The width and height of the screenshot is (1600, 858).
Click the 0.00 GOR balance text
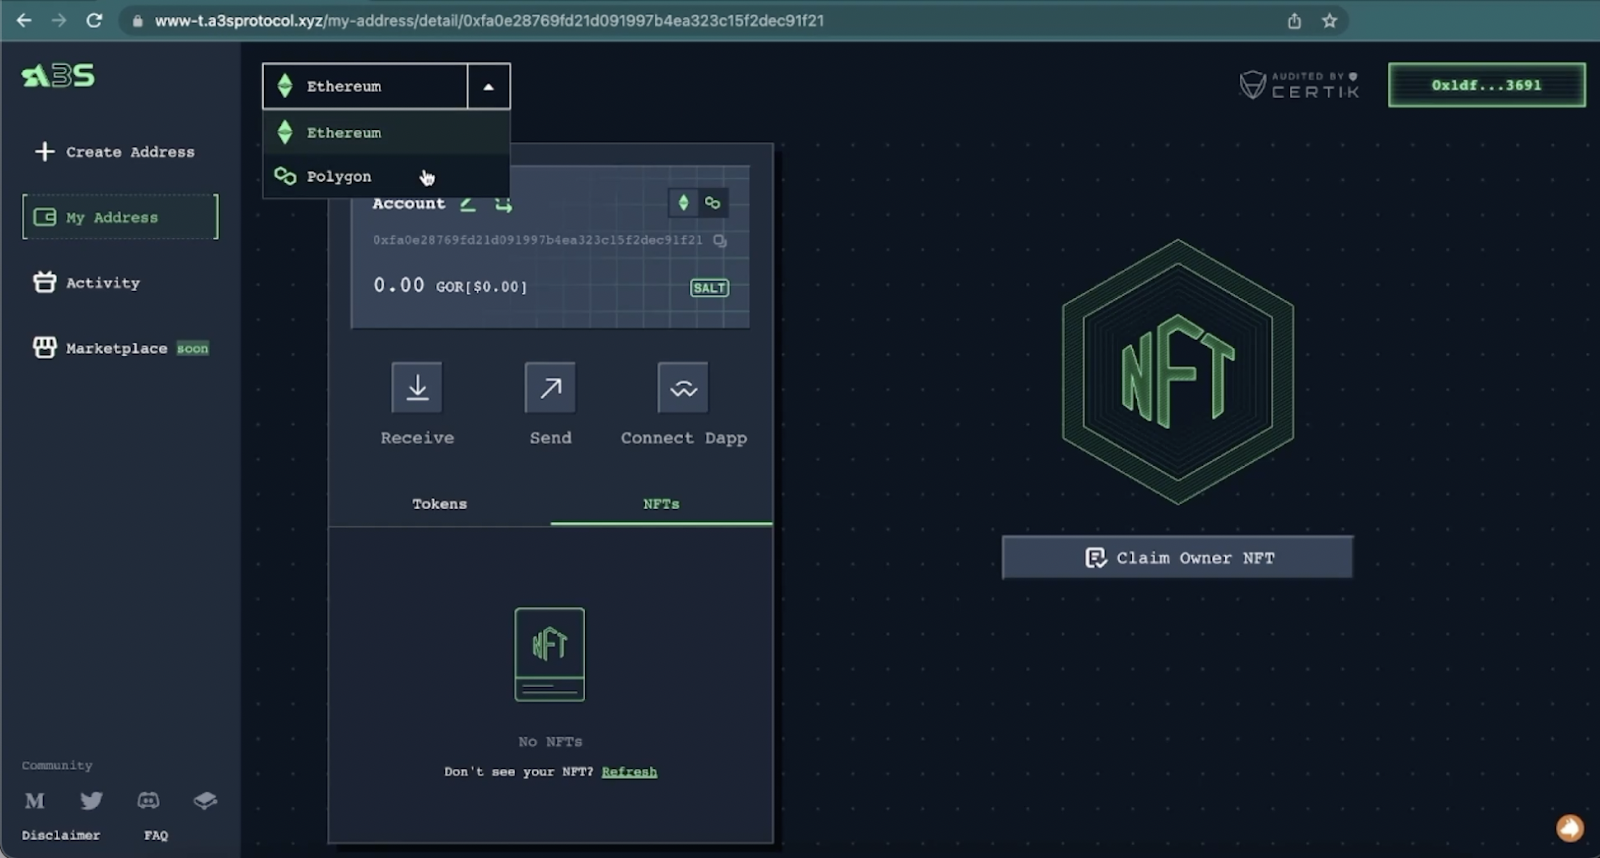450,286
